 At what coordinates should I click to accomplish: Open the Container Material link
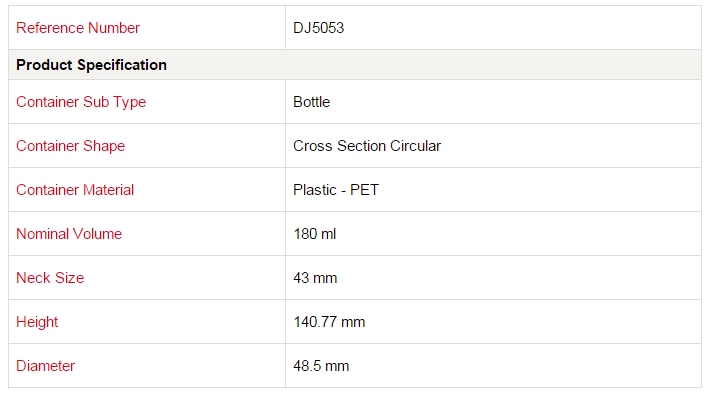tap(75, 190)
